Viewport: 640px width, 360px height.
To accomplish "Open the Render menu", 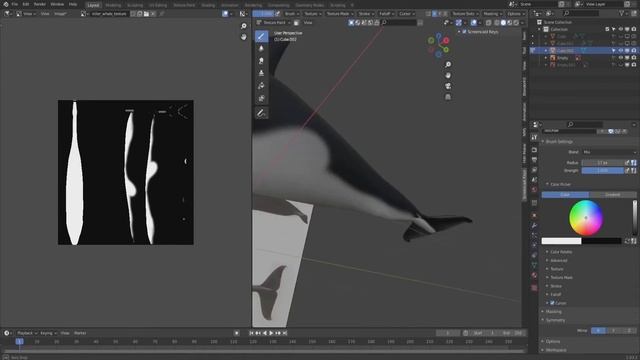I will (x=40, y=4).
